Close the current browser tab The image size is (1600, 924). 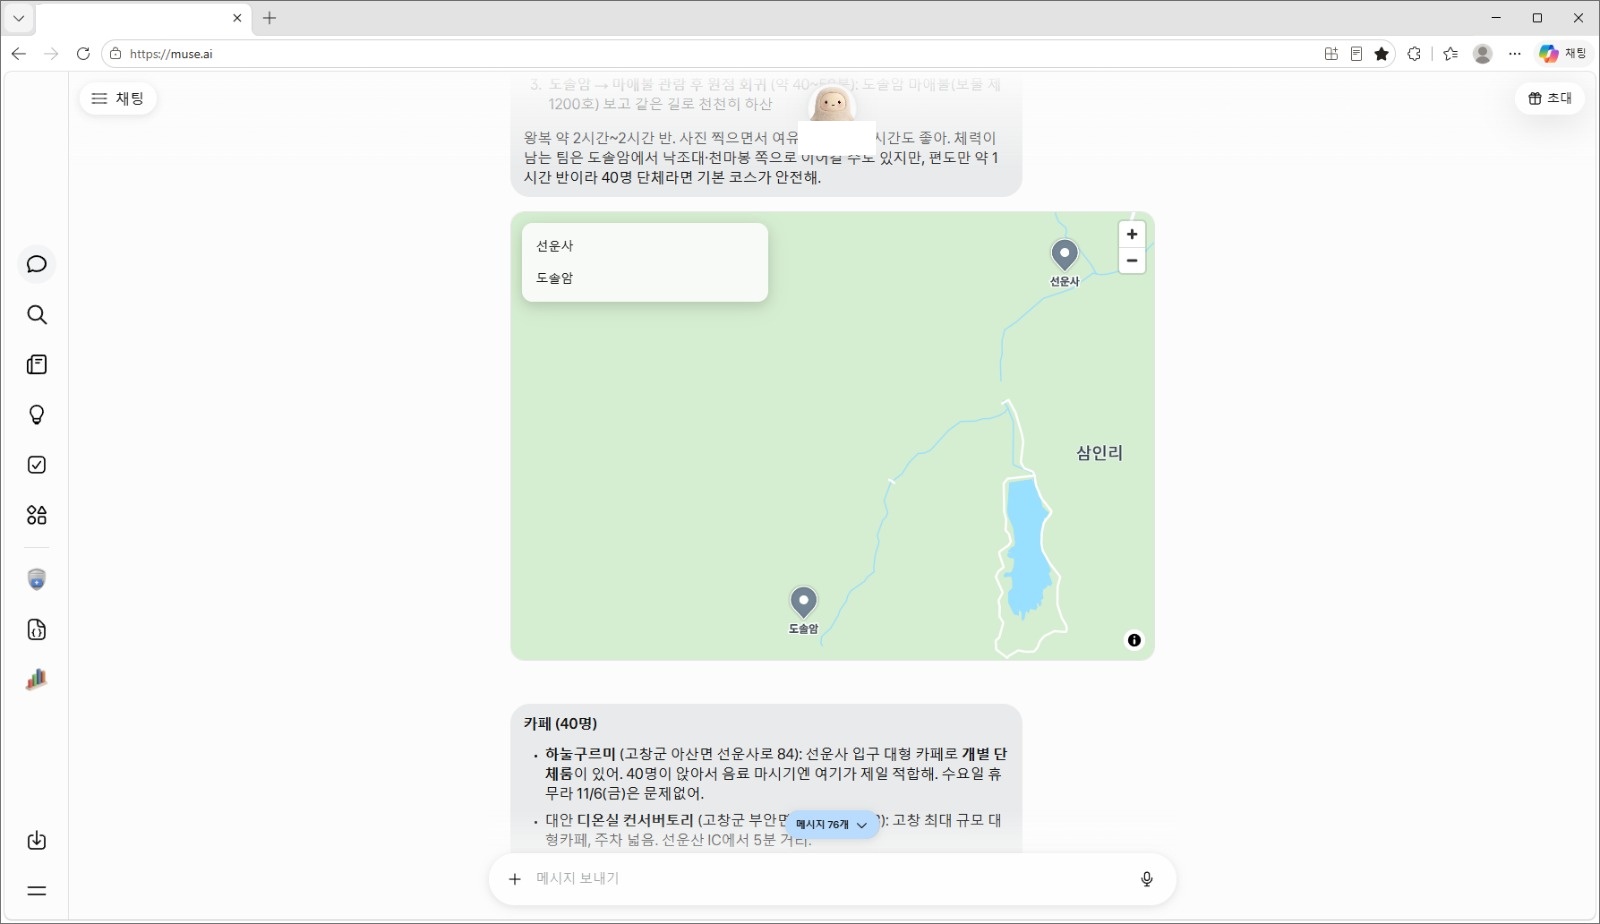(237, 18)
